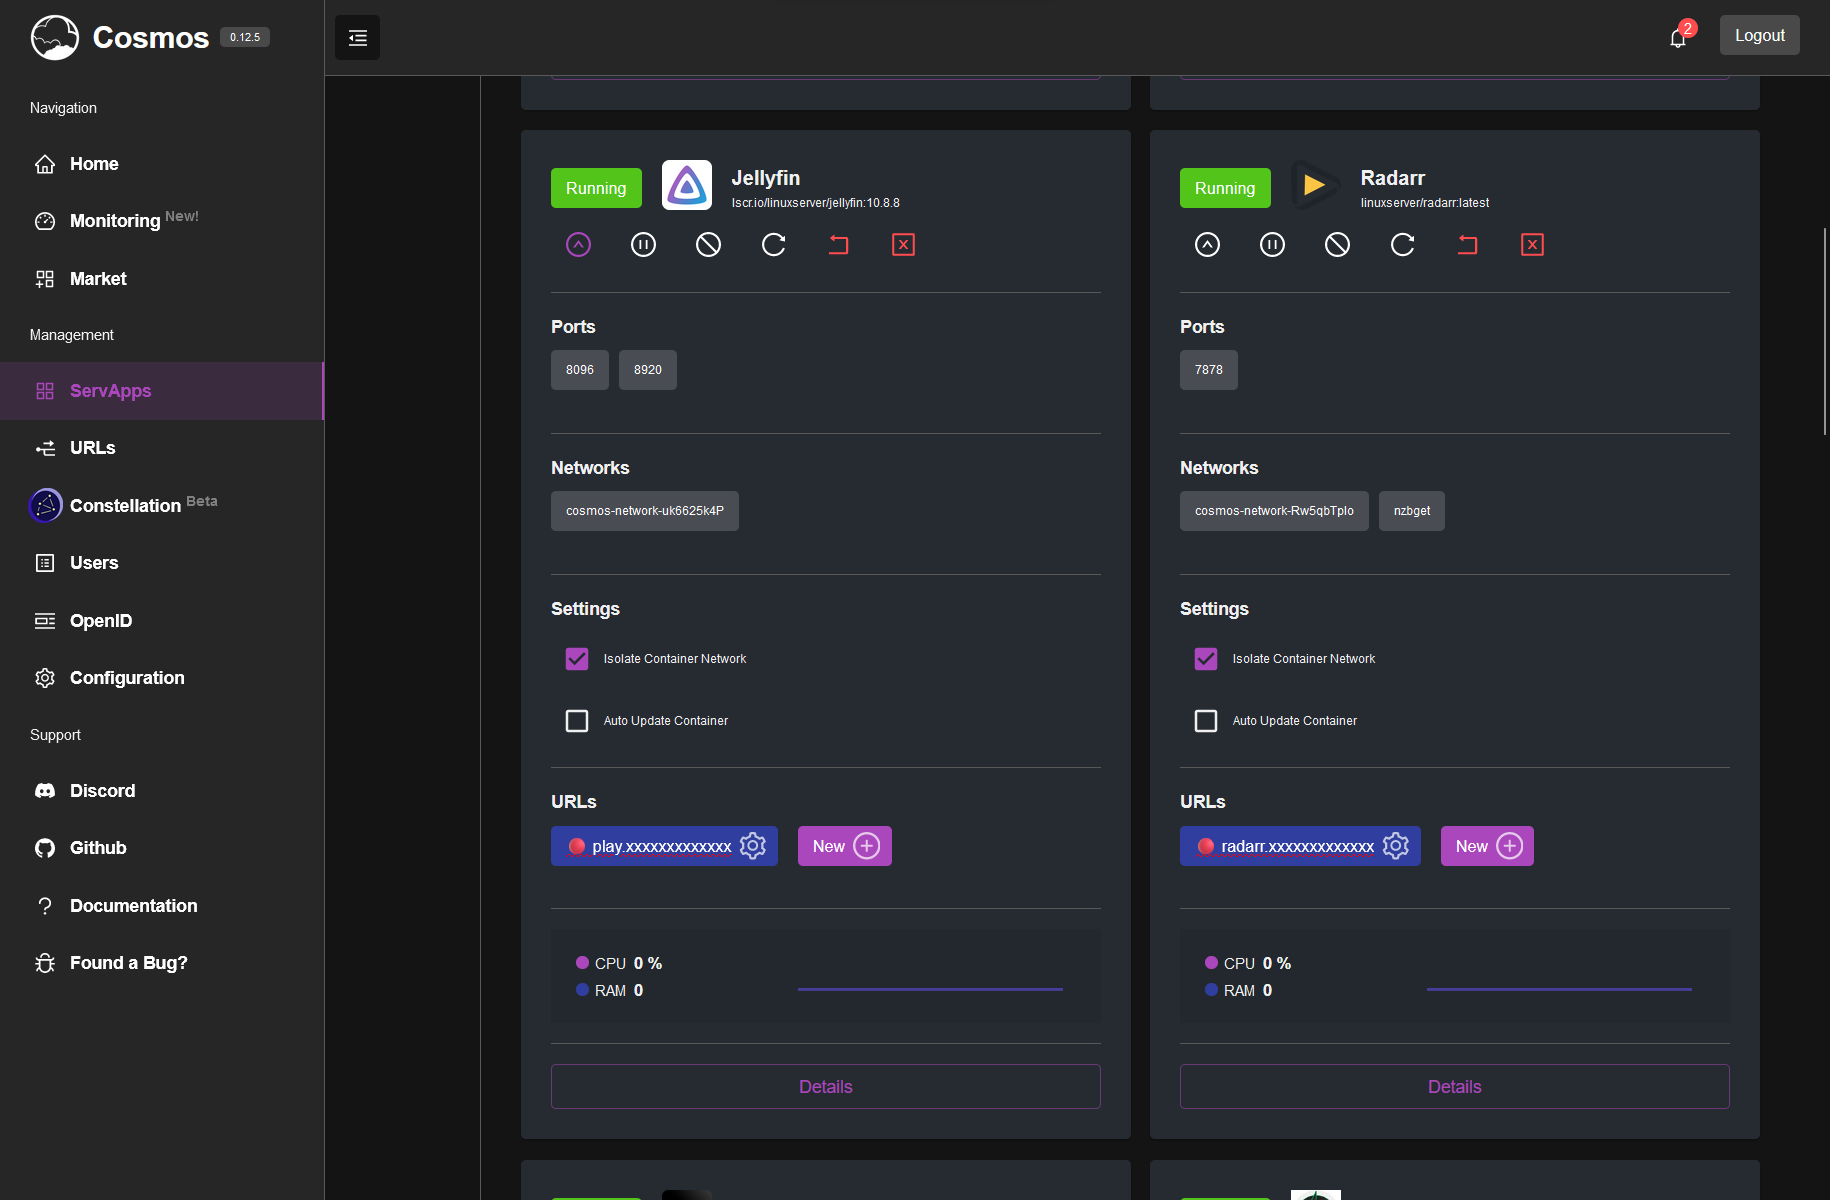The width and height of the screenshot is (1830, 1200).
Task: Click the version 0.12.5 badge
Action: coord(245,38)
